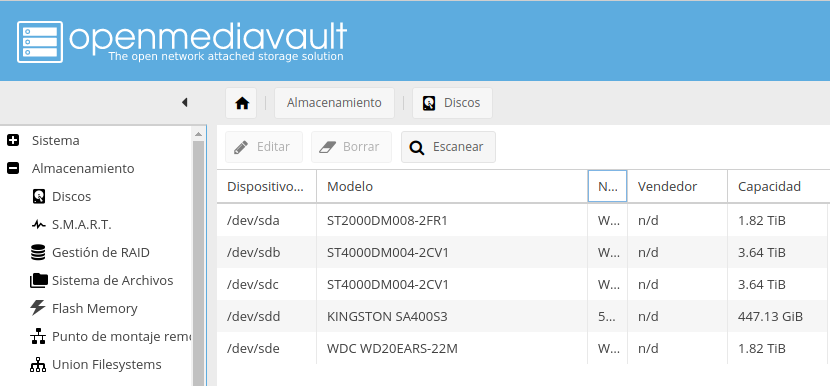This screenshot has width=830, height=386.
Task: Click the Escanear button
Action: [448, 147]
